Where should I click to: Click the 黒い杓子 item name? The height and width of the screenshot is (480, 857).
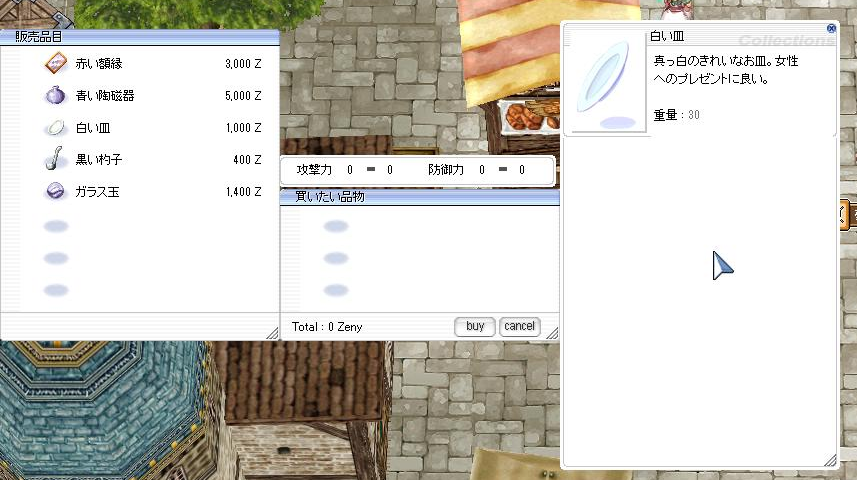tap(98, 160)
